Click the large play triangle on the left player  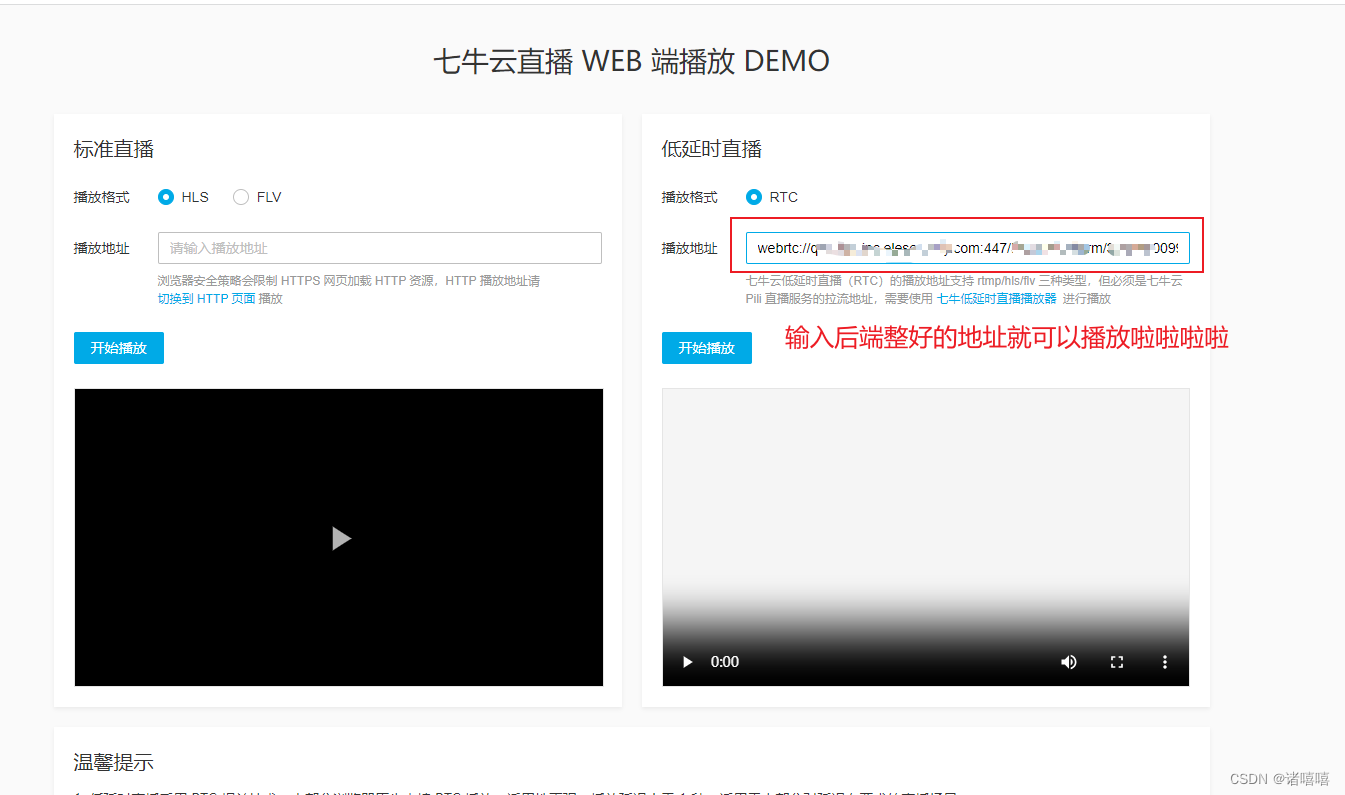click(x=340, y=538)
